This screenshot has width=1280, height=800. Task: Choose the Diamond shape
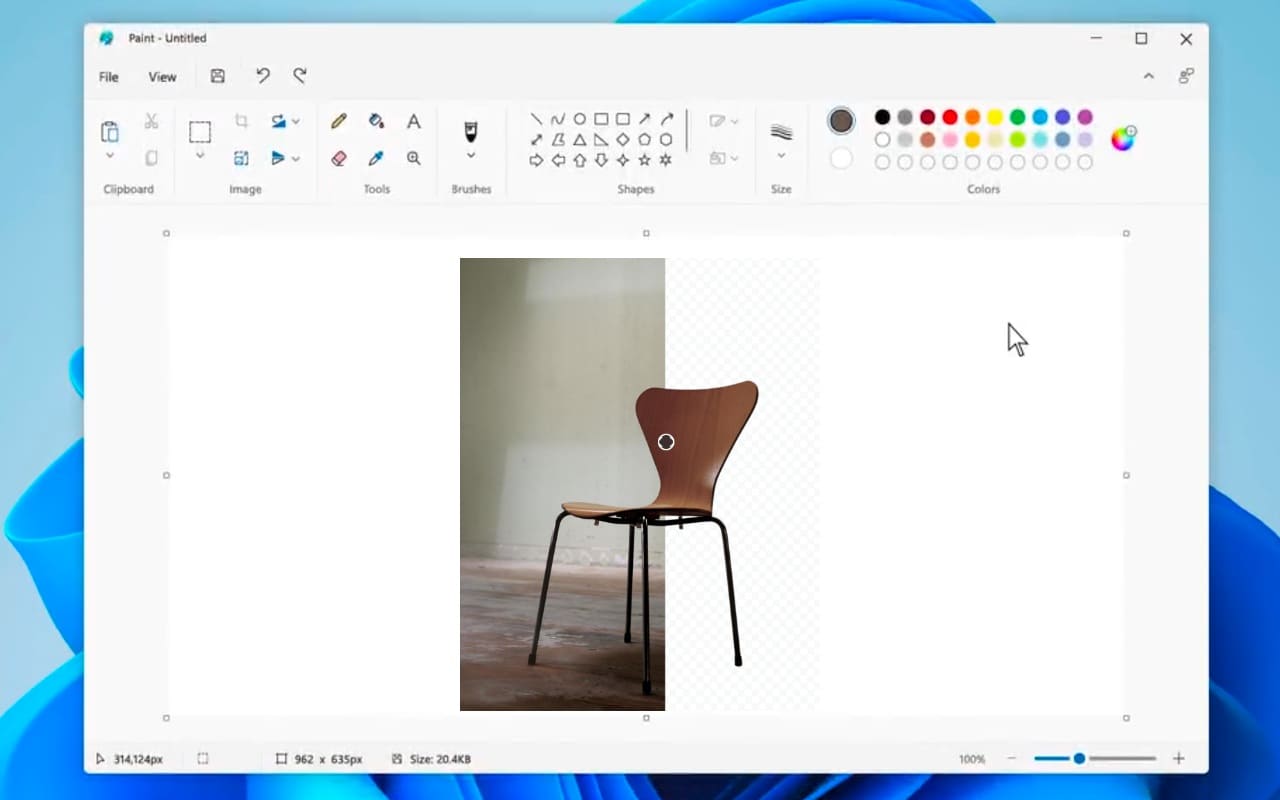pyautogui.click(x=622, y=140)
